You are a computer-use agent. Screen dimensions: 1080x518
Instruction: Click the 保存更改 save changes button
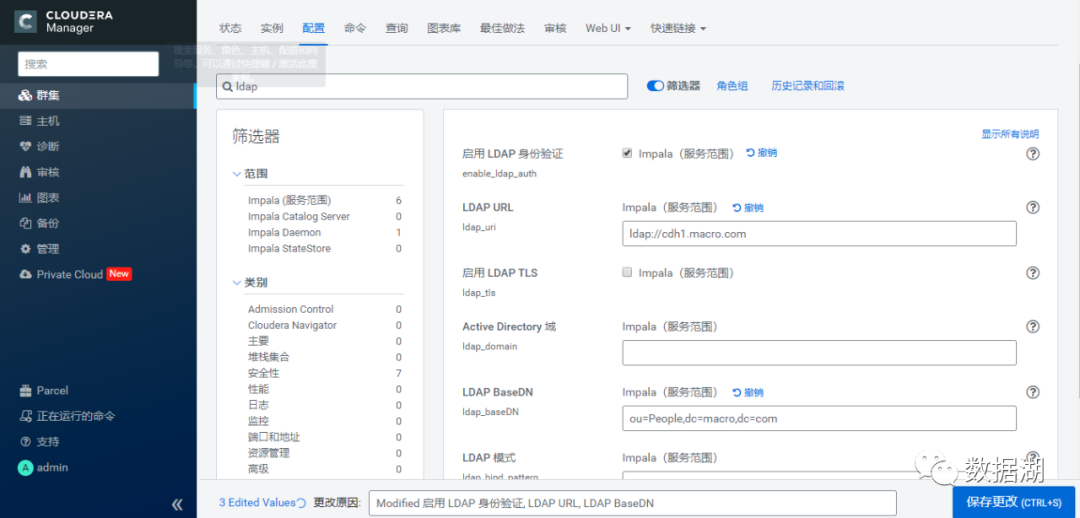(x=1016, y=503)
